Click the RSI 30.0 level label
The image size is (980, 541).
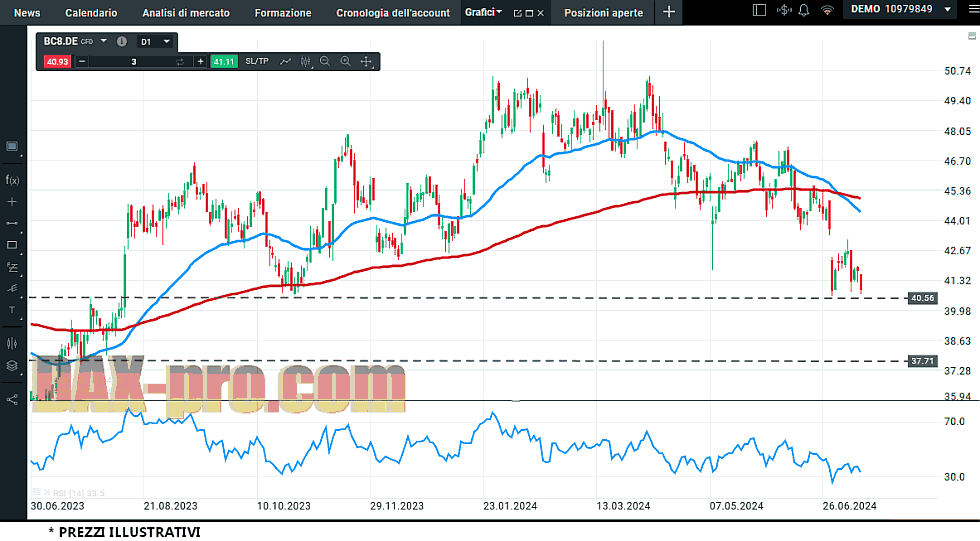tap(954, 477)
